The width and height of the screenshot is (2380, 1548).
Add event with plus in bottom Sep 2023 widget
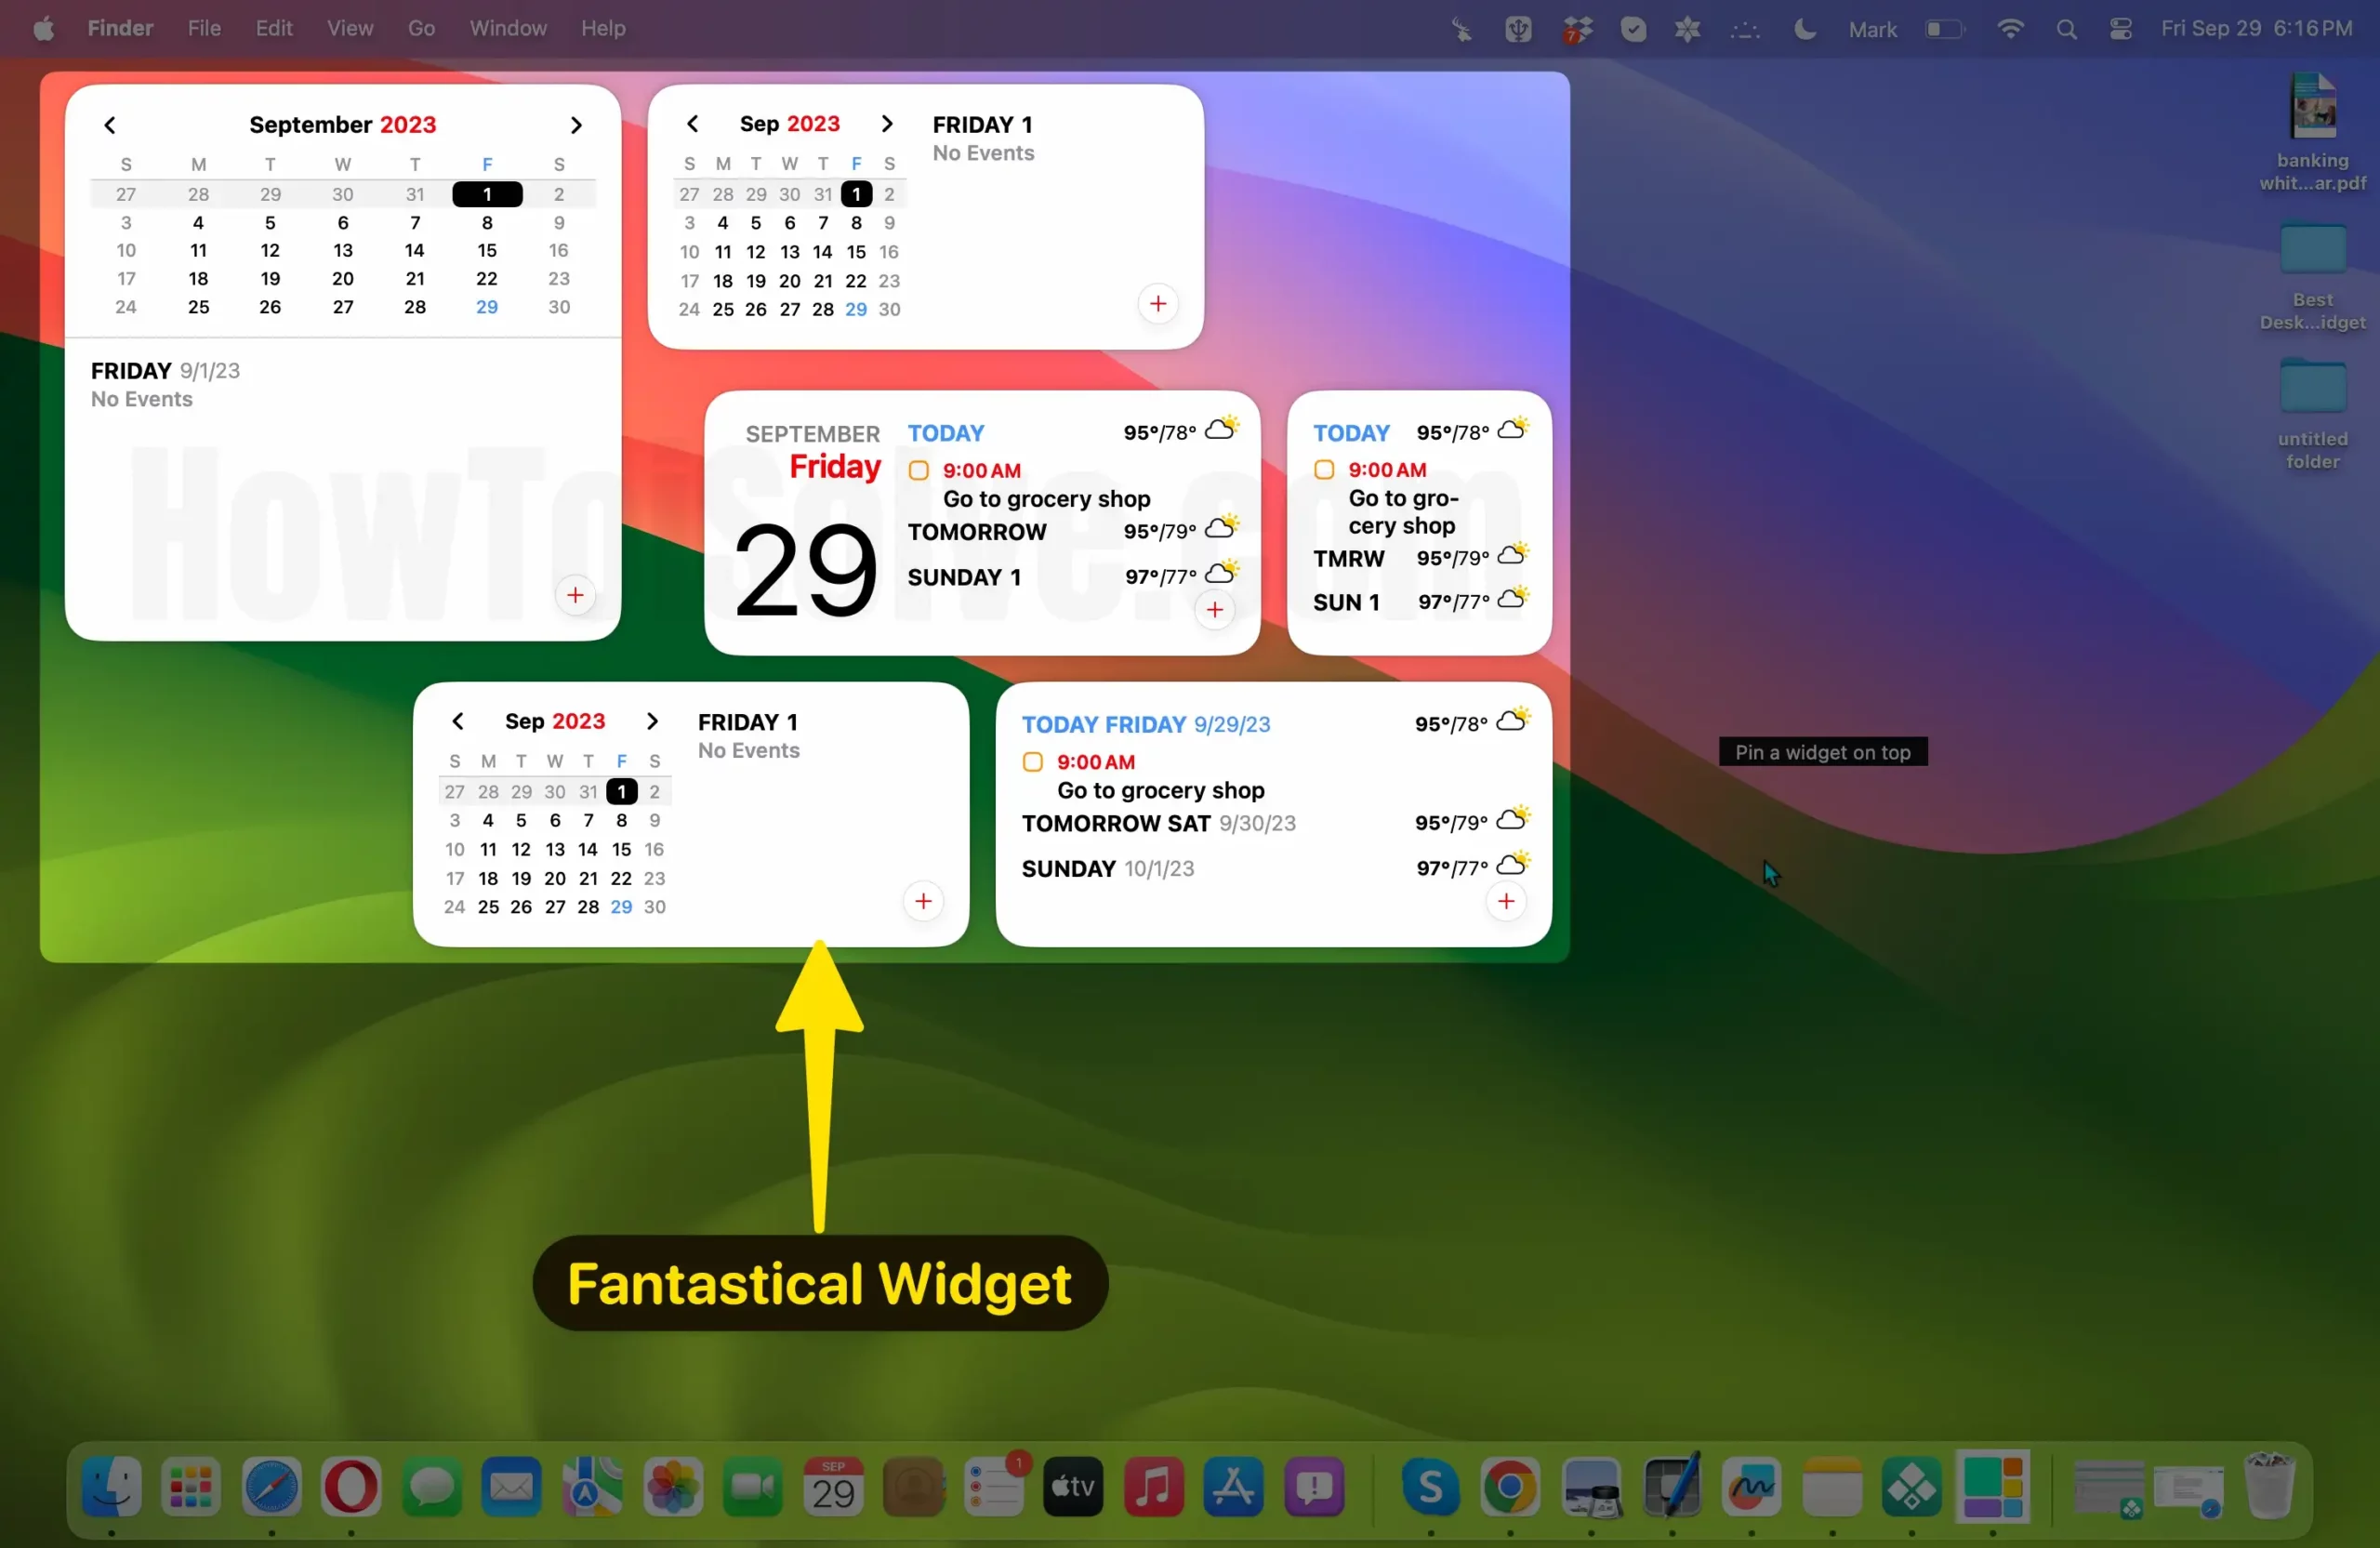coord(923,901)
